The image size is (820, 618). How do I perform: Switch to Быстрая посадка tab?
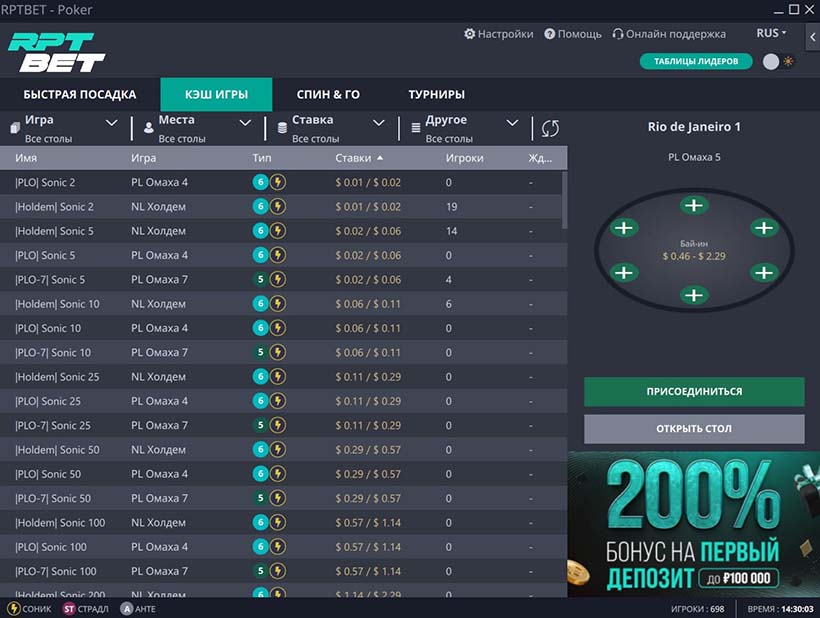tap(79, 95)
